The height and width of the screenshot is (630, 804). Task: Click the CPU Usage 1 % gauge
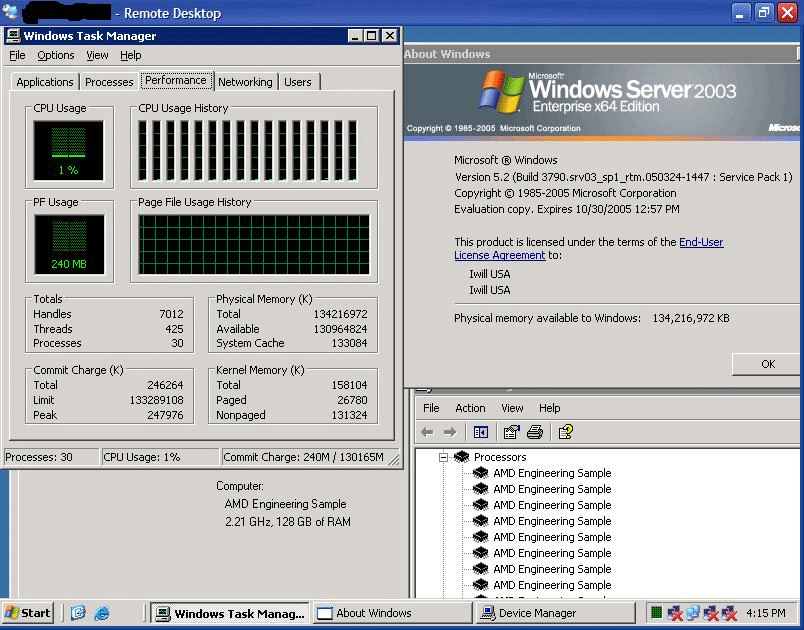69,150
